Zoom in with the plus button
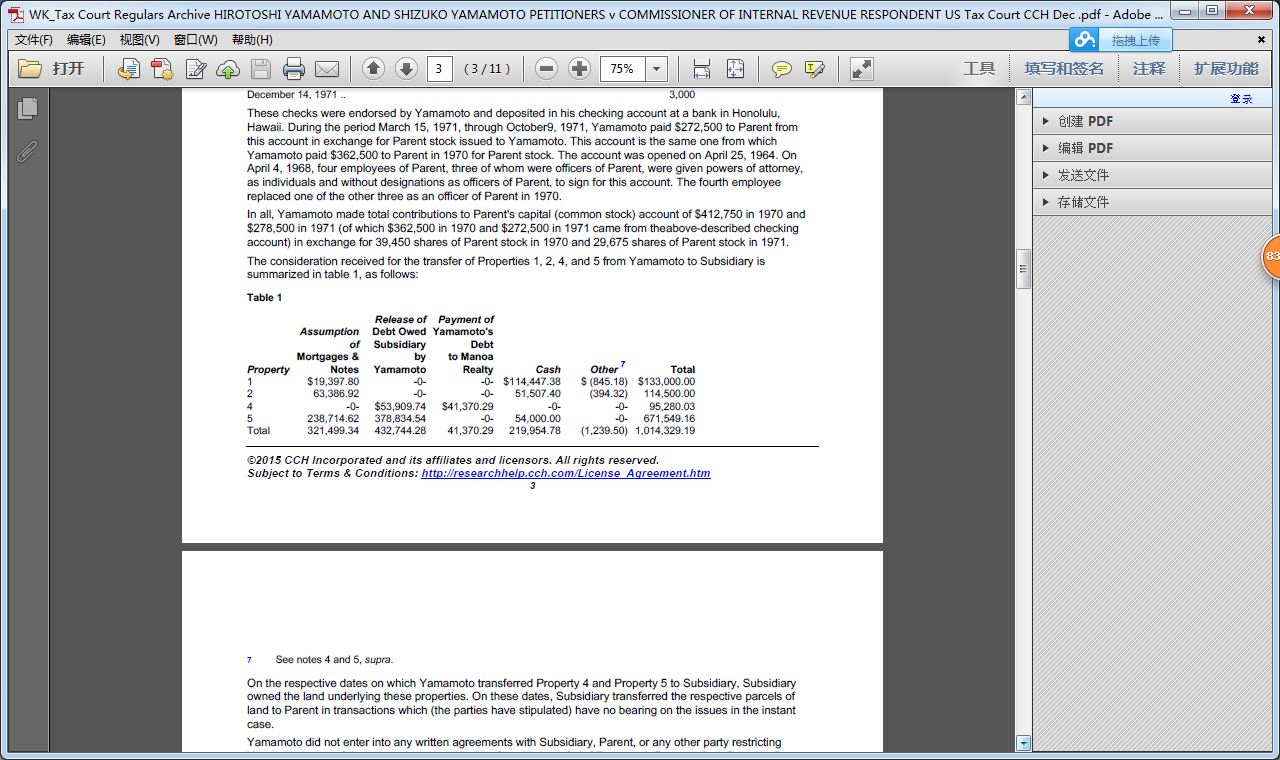Viewport: 1280px width, 760px height. 579,69
